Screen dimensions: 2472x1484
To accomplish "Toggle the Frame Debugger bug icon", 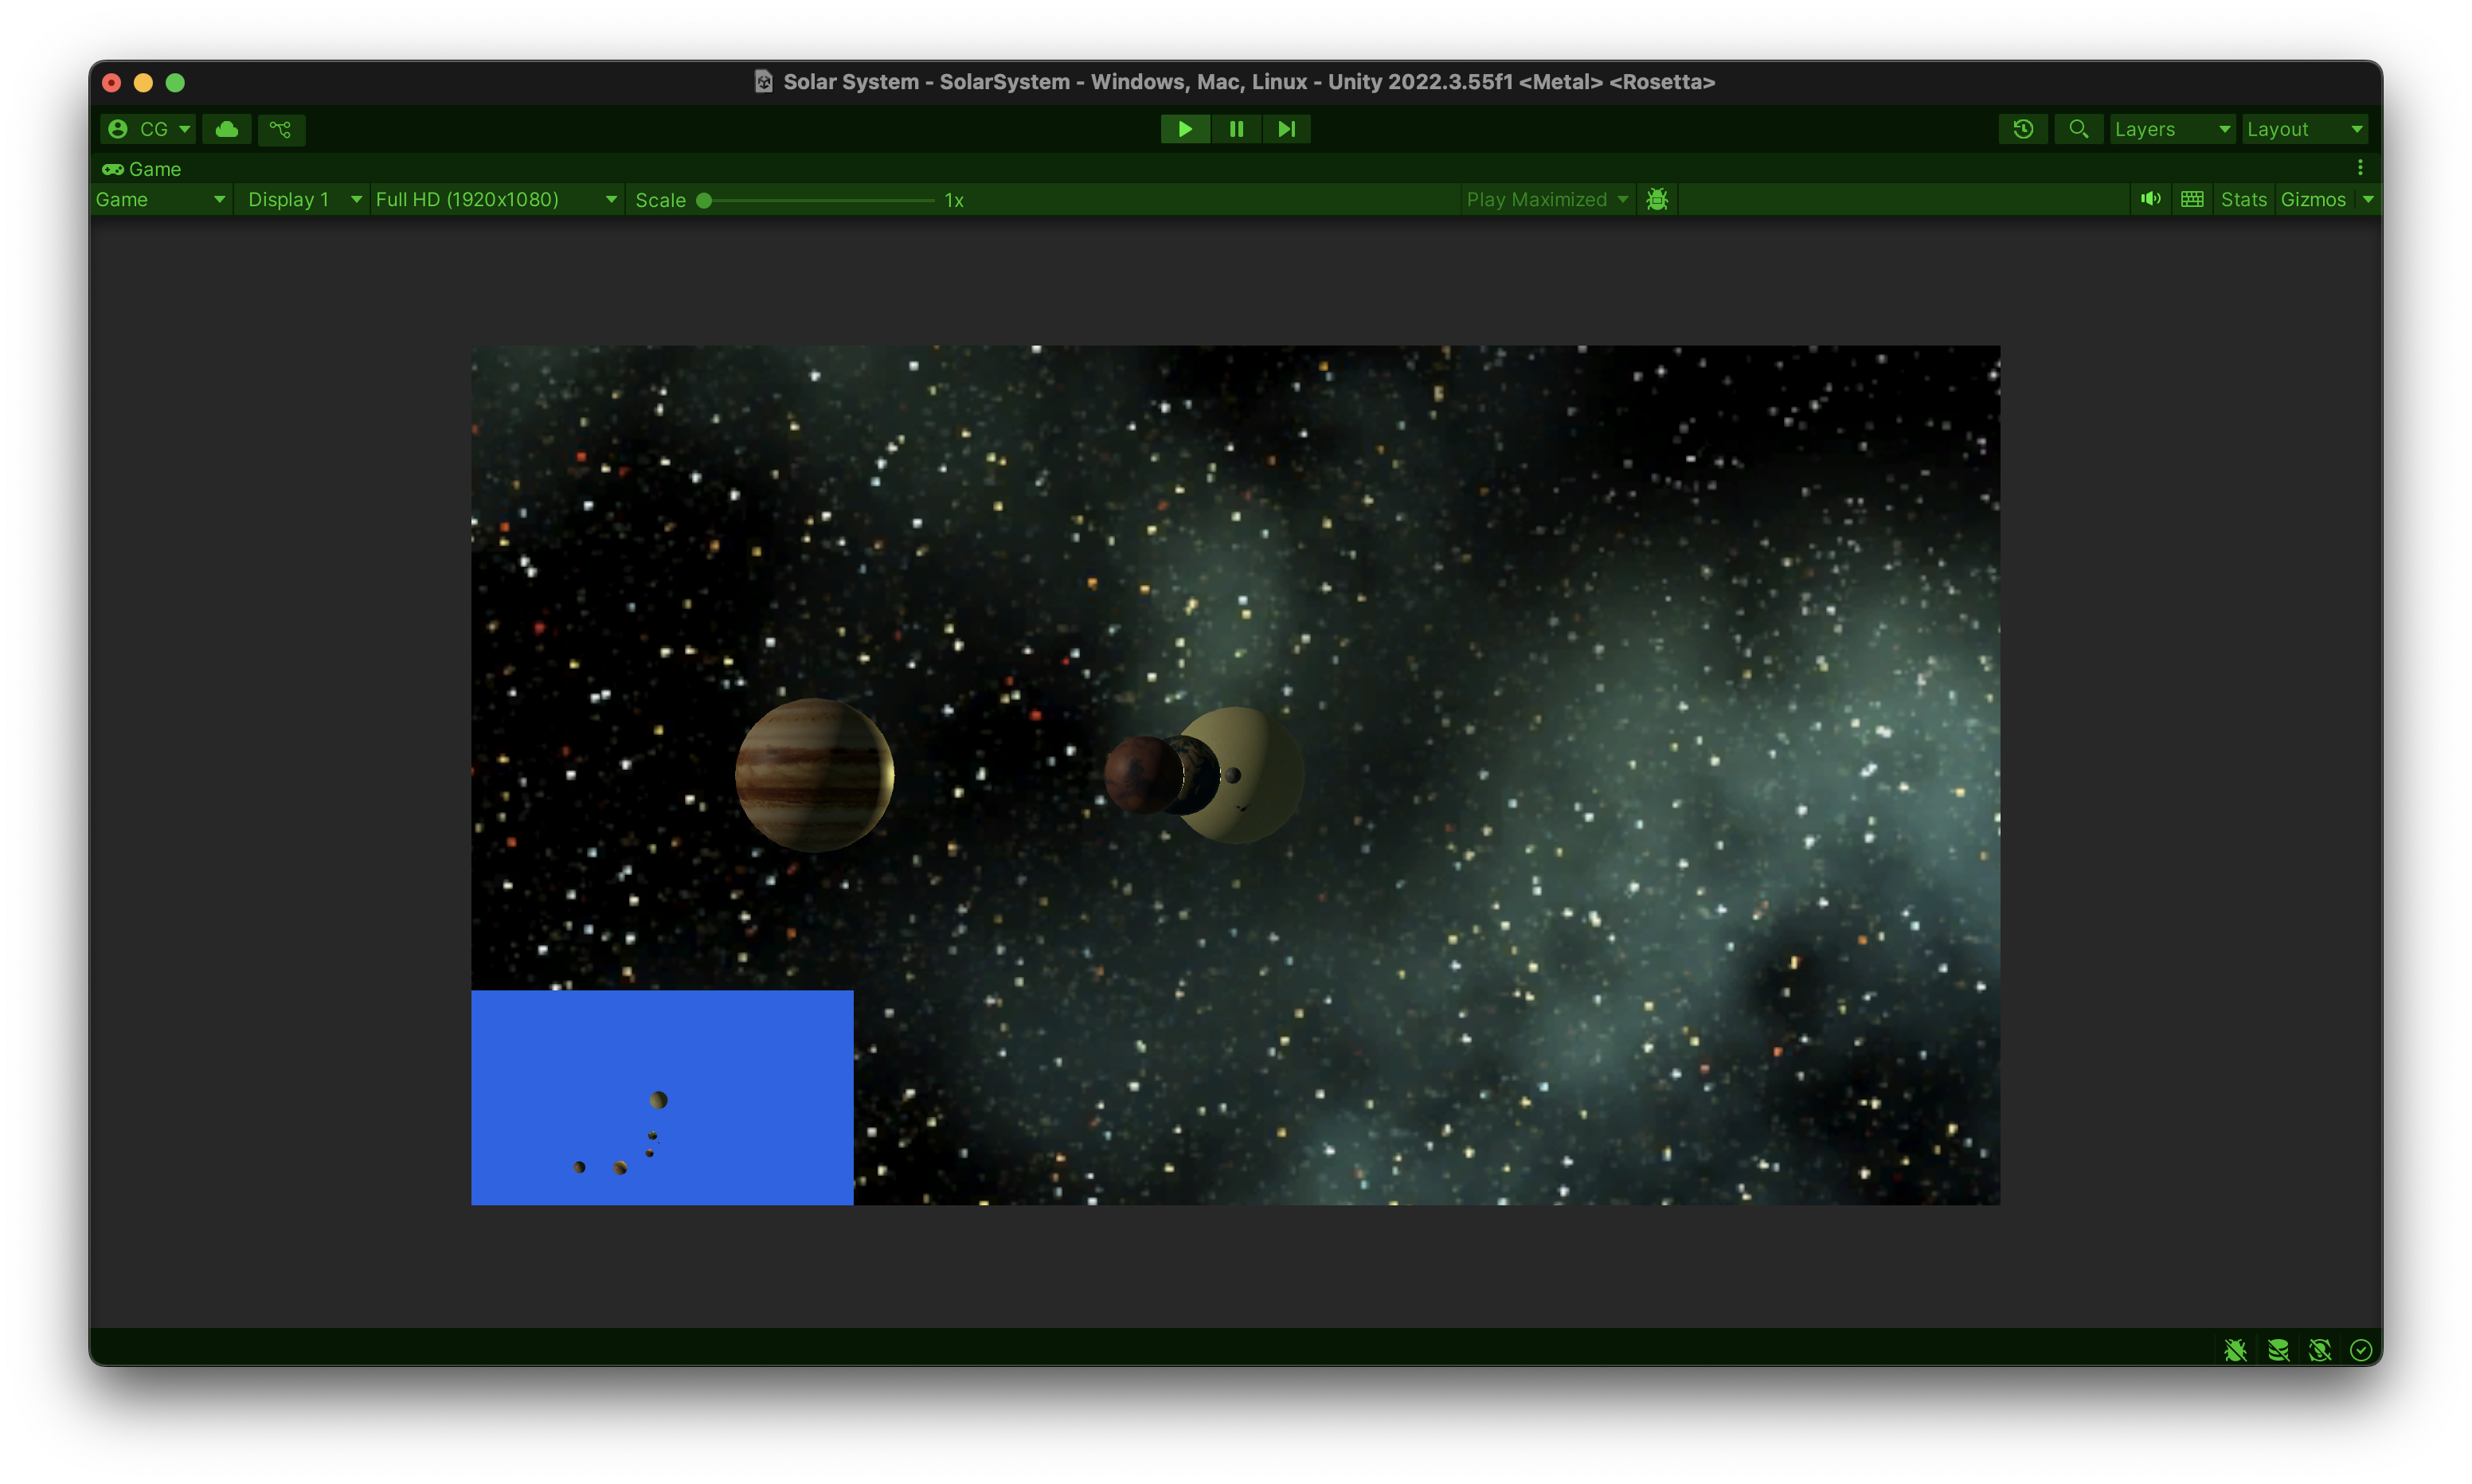I will [x=1657, y=200].
